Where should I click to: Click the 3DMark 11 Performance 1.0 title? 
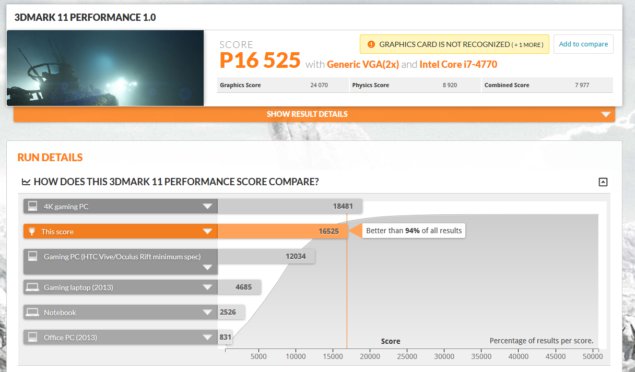[x=85, y=17]
